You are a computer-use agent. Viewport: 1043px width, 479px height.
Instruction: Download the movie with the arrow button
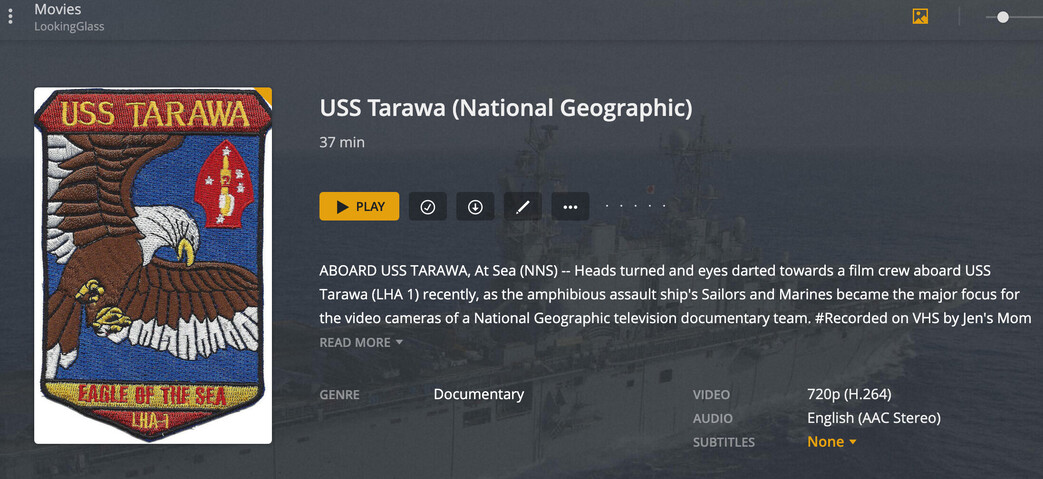click(x=475, y=206)
